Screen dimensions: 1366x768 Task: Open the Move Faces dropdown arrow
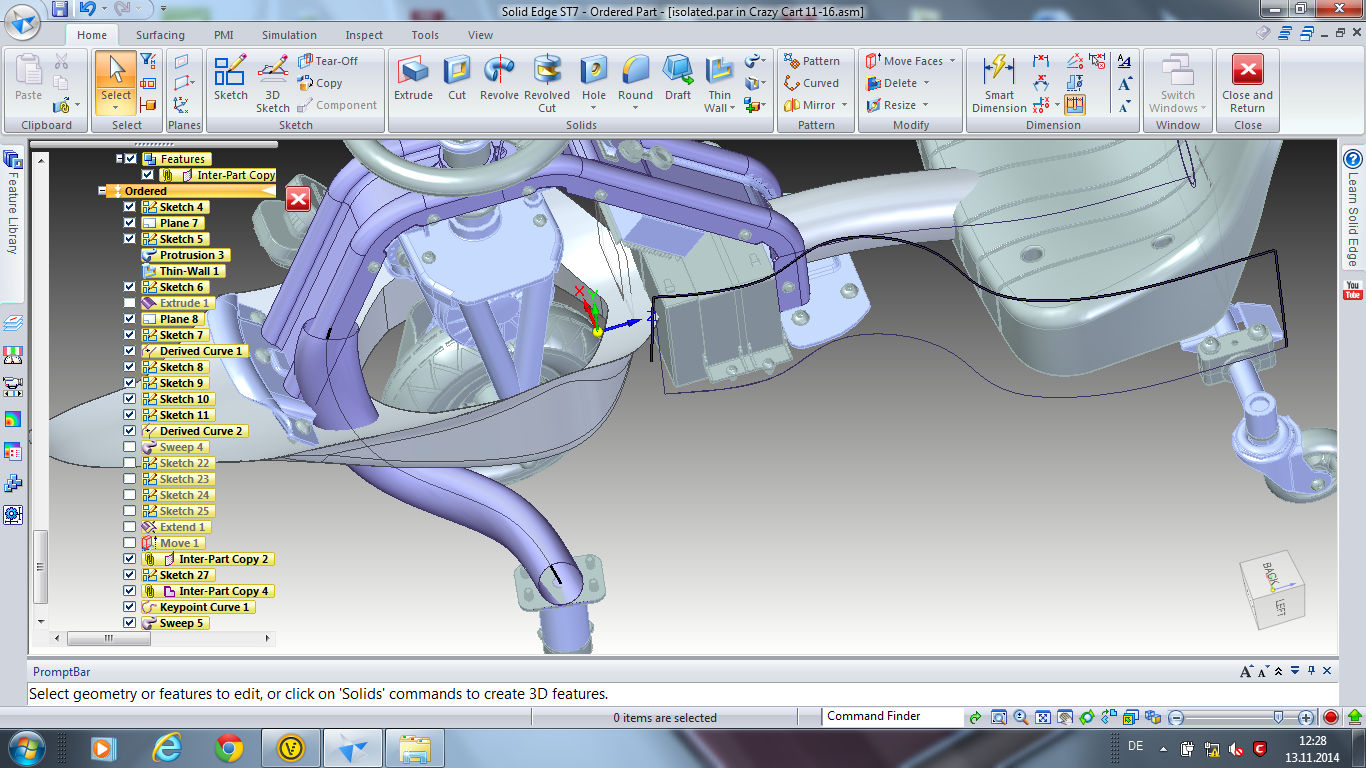[x=952, y=61]
